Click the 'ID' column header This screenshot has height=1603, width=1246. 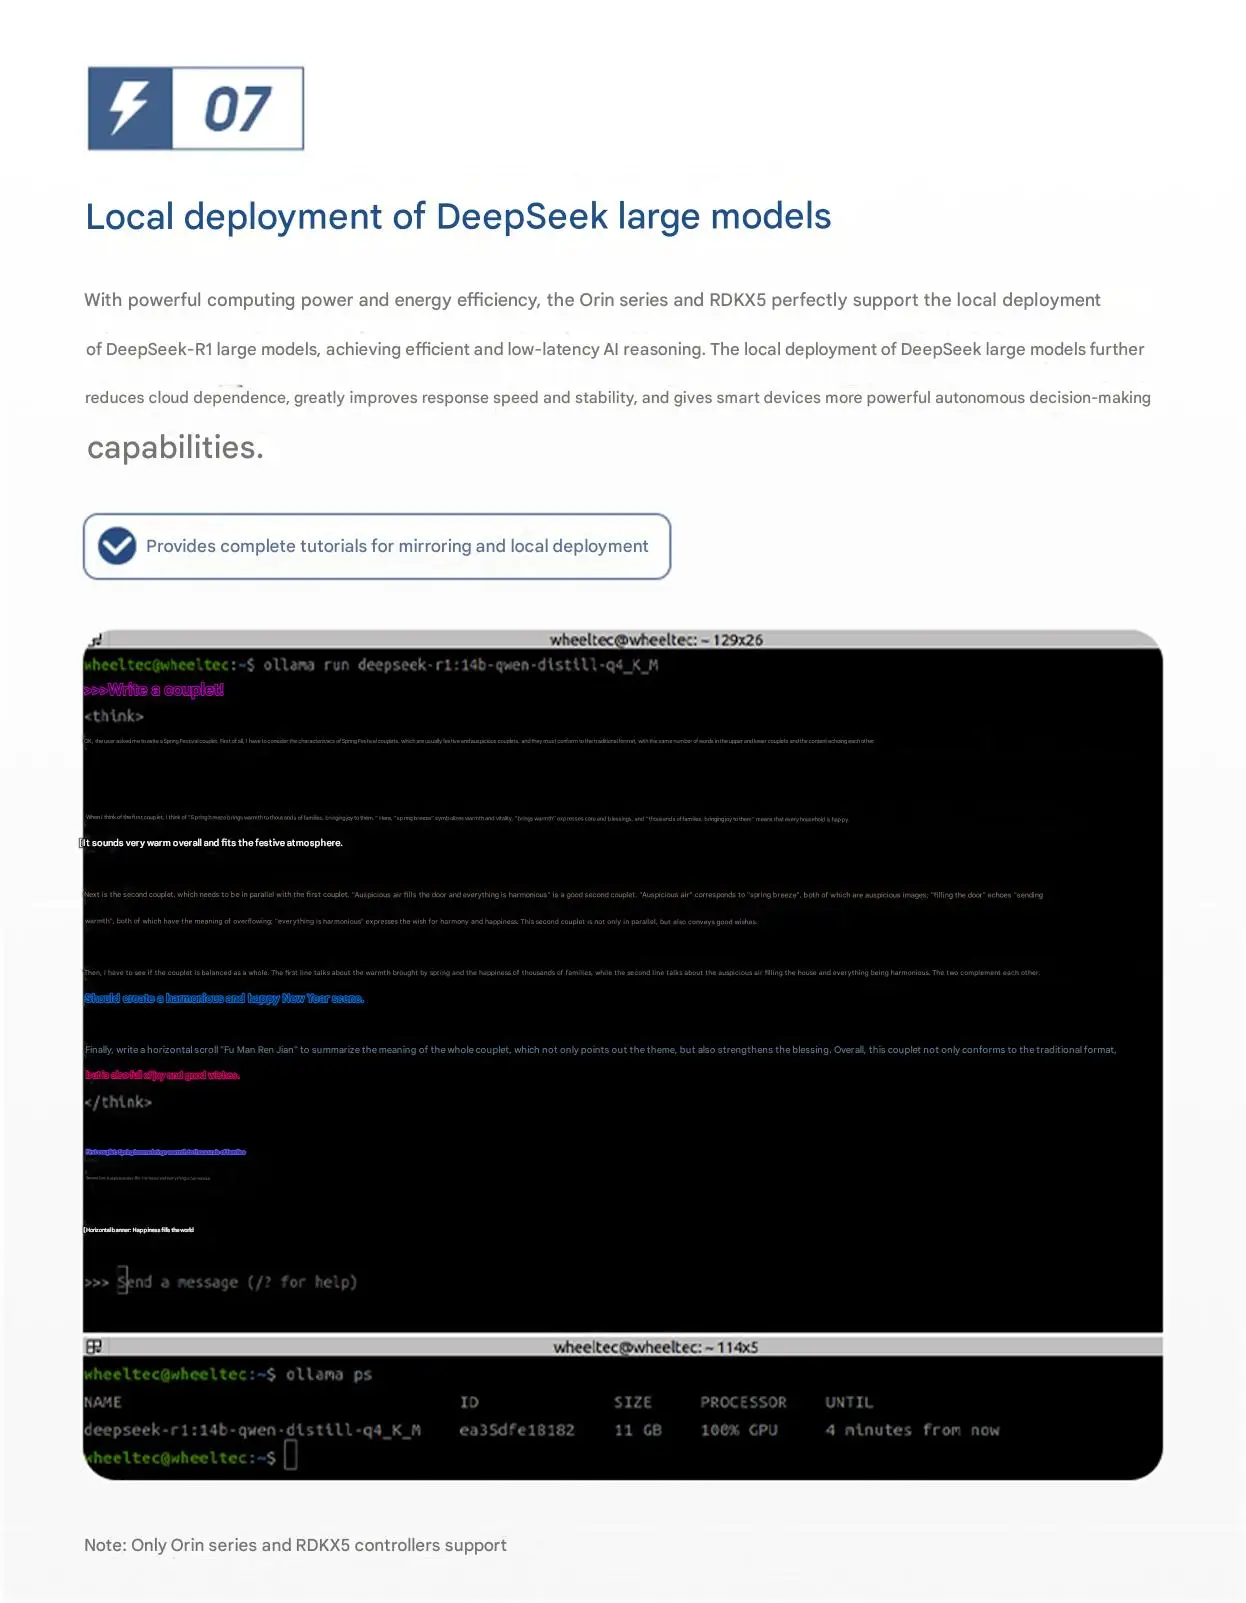coord(469,1402)
